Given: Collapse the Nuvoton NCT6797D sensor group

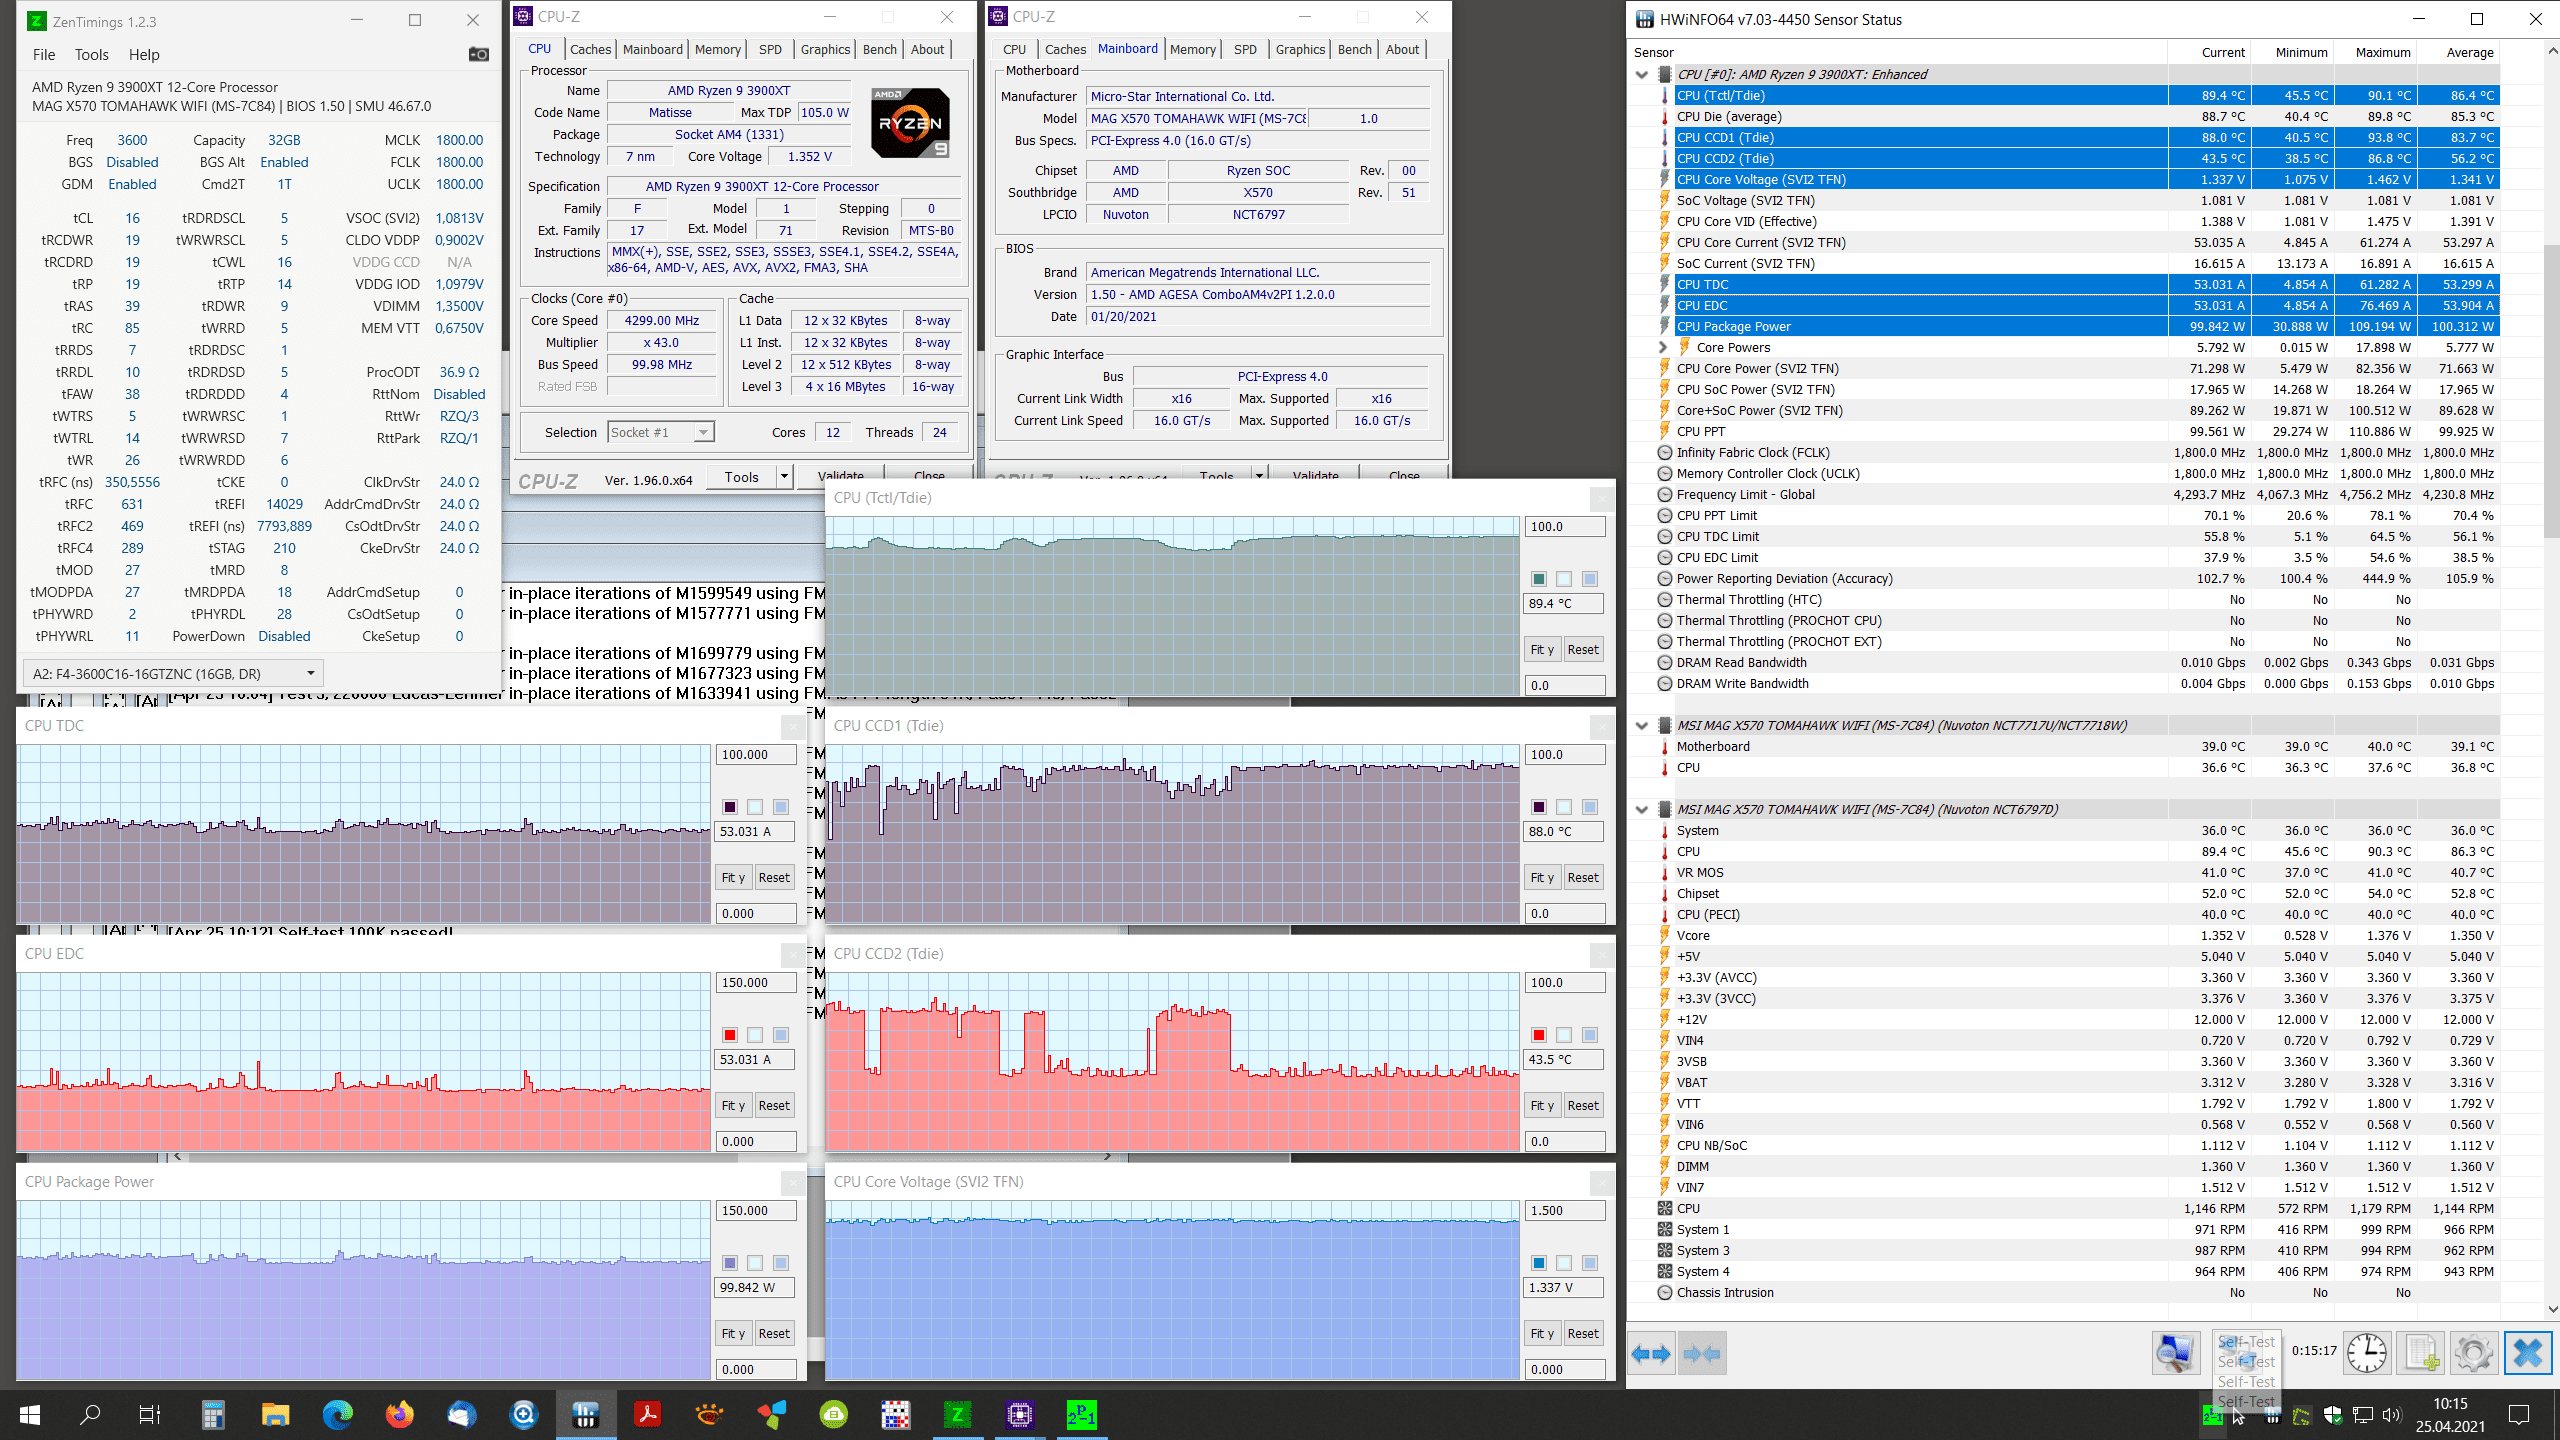Looking at the screenshot, I should pos(1641,809).
